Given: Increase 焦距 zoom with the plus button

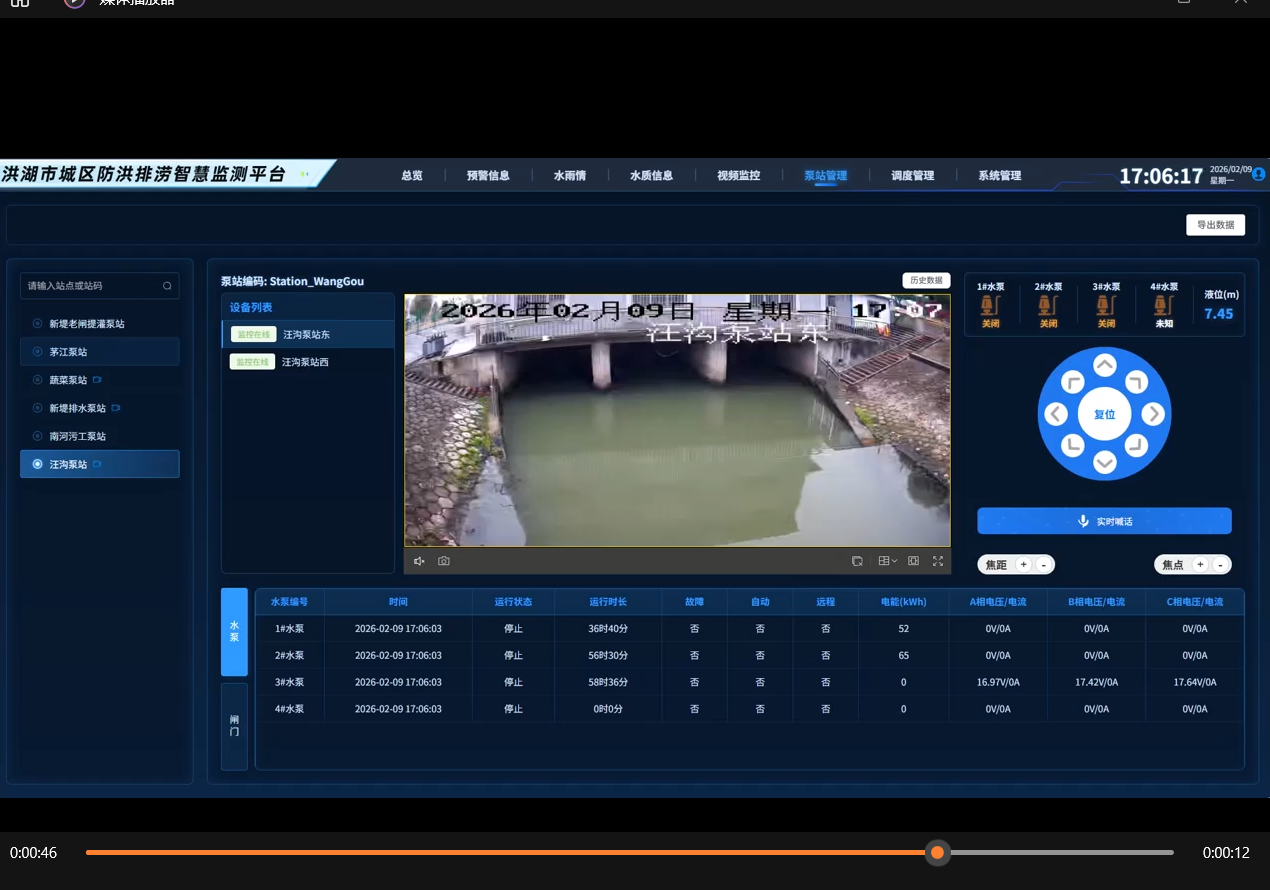Looking at the screenshot, I should pyautogui.click(x=1023, y=565).
